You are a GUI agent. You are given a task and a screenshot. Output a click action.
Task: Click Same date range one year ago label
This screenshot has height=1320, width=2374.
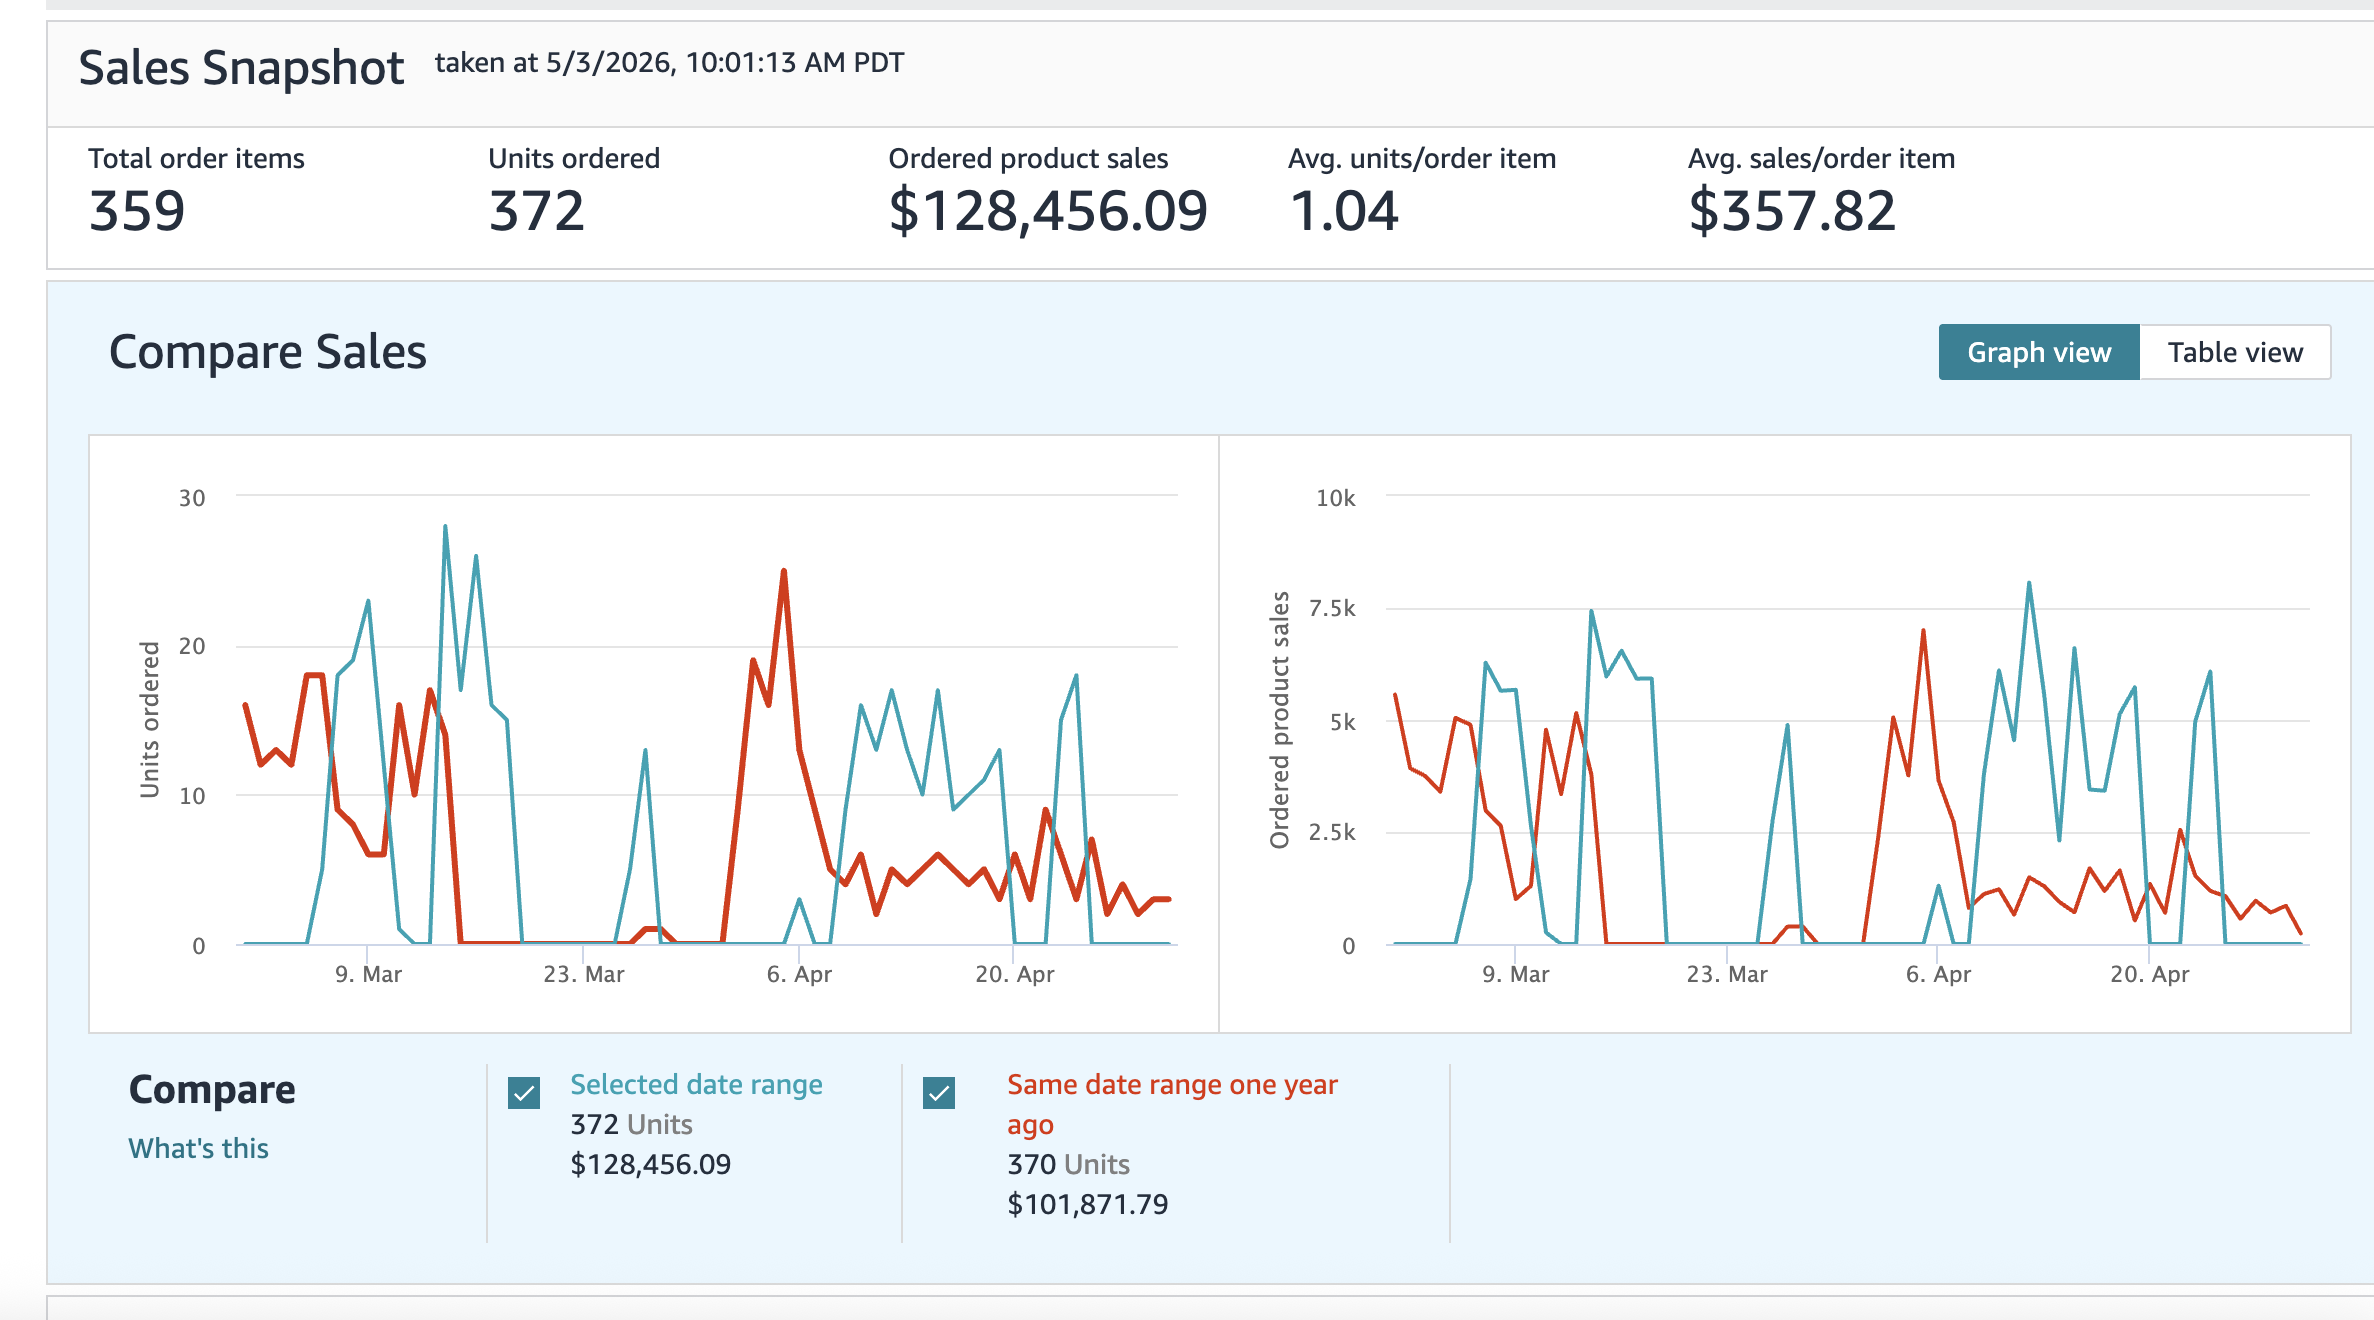1172,1104
